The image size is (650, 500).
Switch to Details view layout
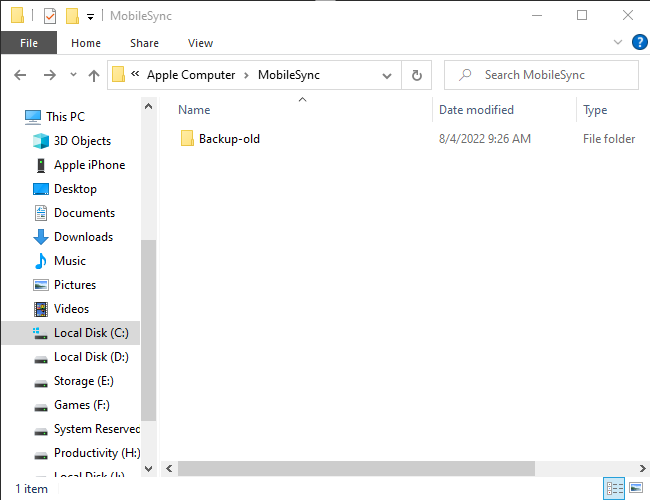click(615, 489)
